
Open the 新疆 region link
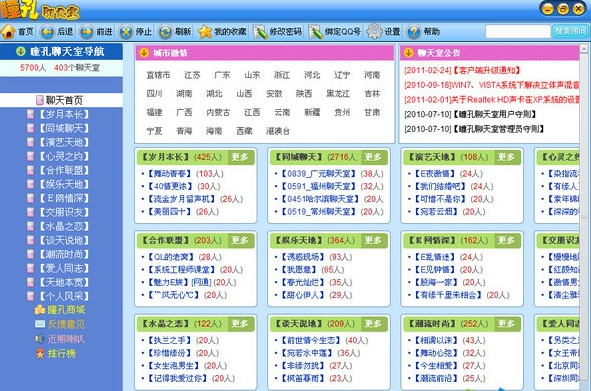pyautogui.click(x=312, y=112)
